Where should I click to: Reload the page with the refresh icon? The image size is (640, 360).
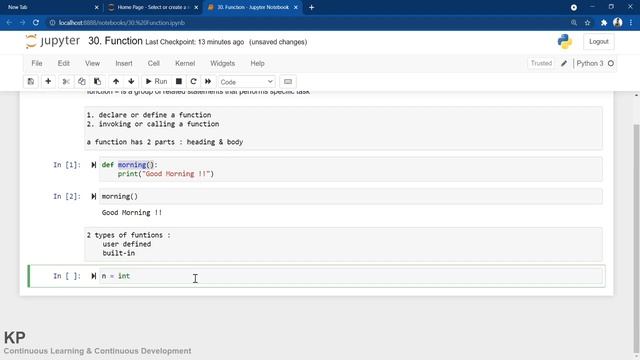pyautogui.click(x=36, y=23)
